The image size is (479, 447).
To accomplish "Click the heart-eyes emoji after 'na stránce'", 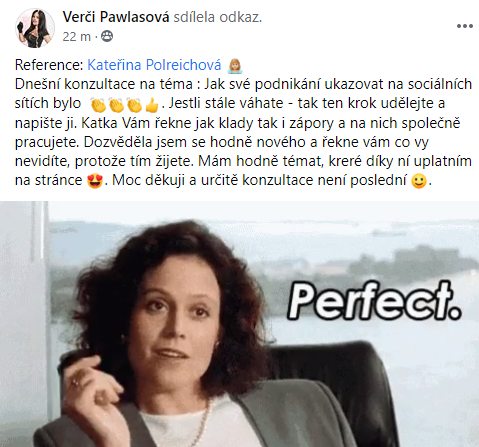I will (95, 181).
